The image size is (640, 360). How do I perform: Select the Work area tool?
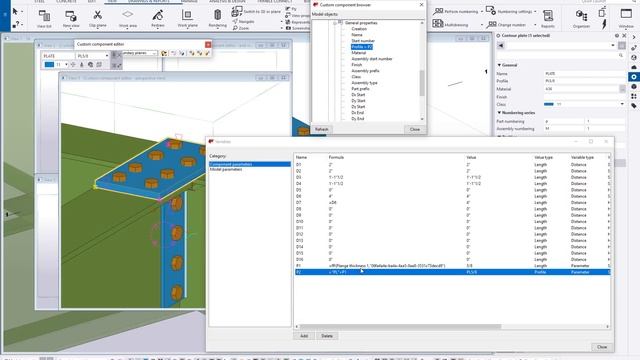point(128,18)
